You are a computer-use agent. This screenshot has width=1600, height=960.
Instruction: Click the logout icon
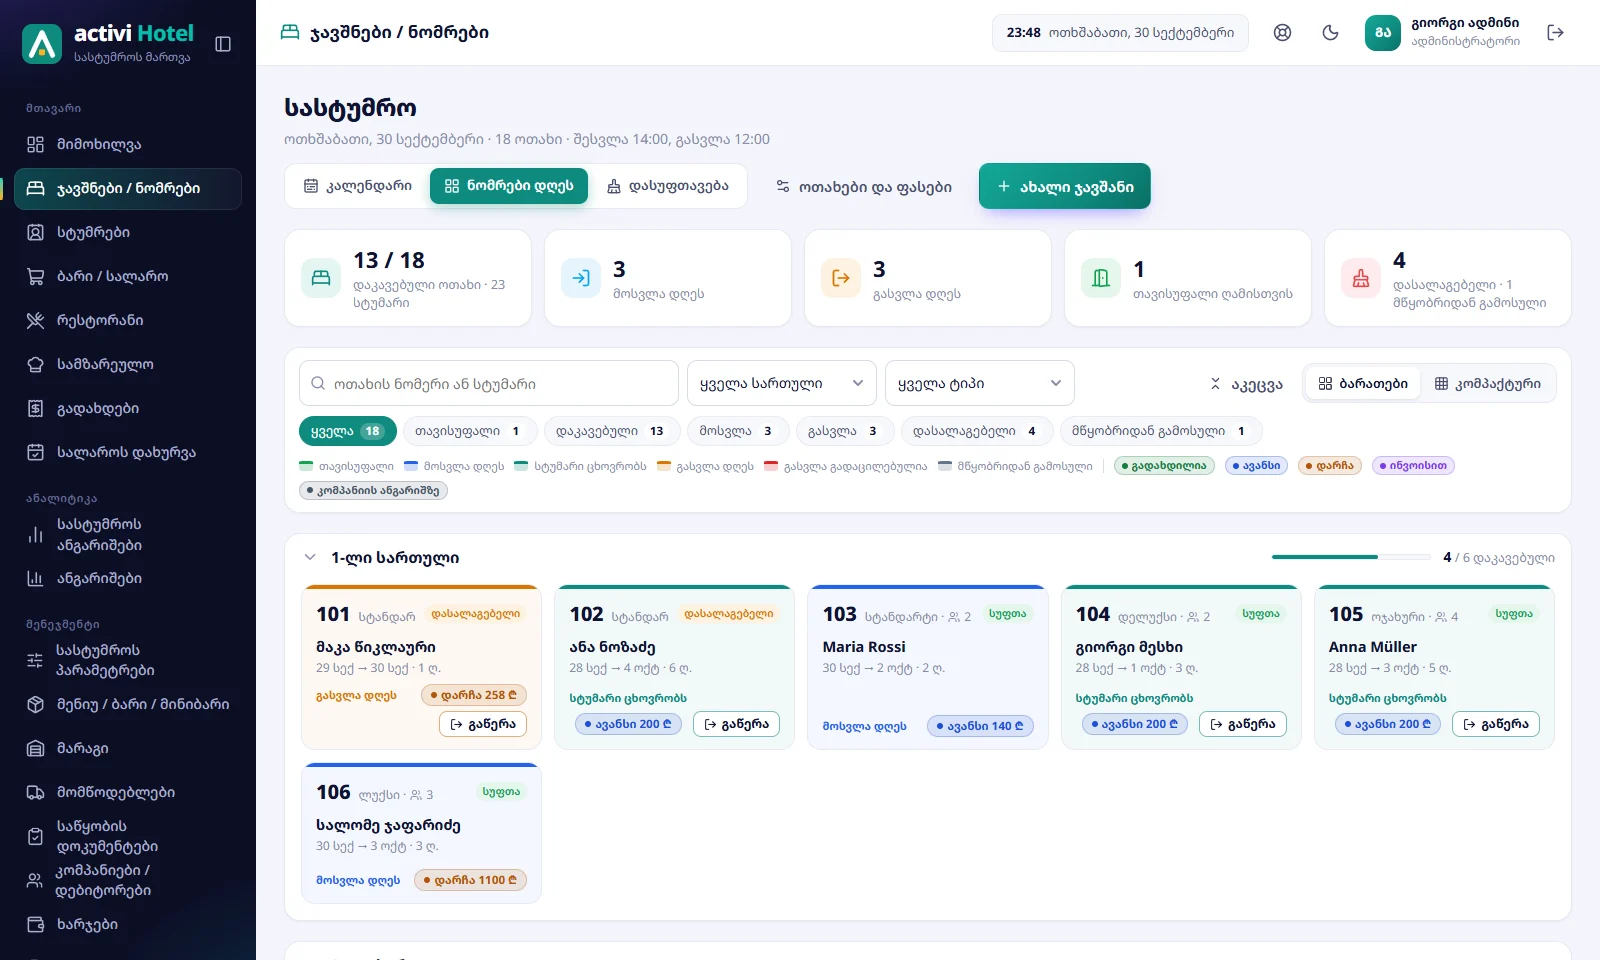pos(1555,33)
